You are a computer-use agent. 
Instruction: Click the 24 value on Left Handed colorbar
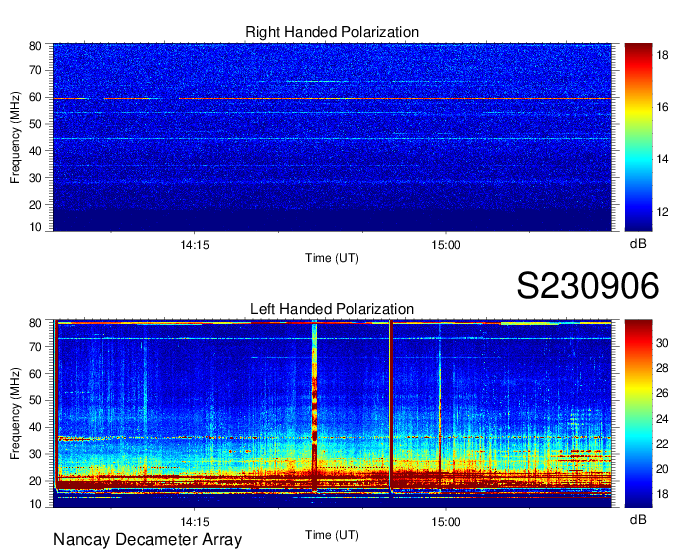click(x=662, y=419)
